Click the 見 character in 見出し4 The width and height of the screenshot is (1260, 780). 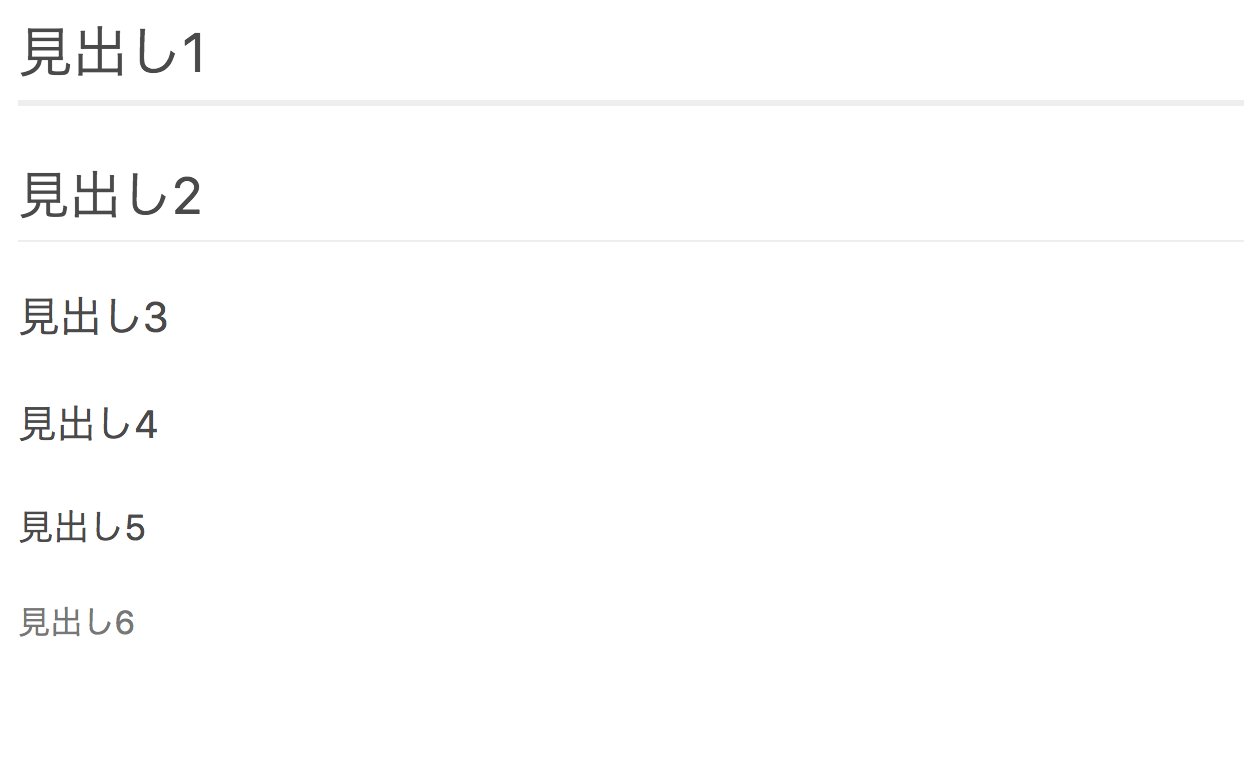click(x=38, y=424)
